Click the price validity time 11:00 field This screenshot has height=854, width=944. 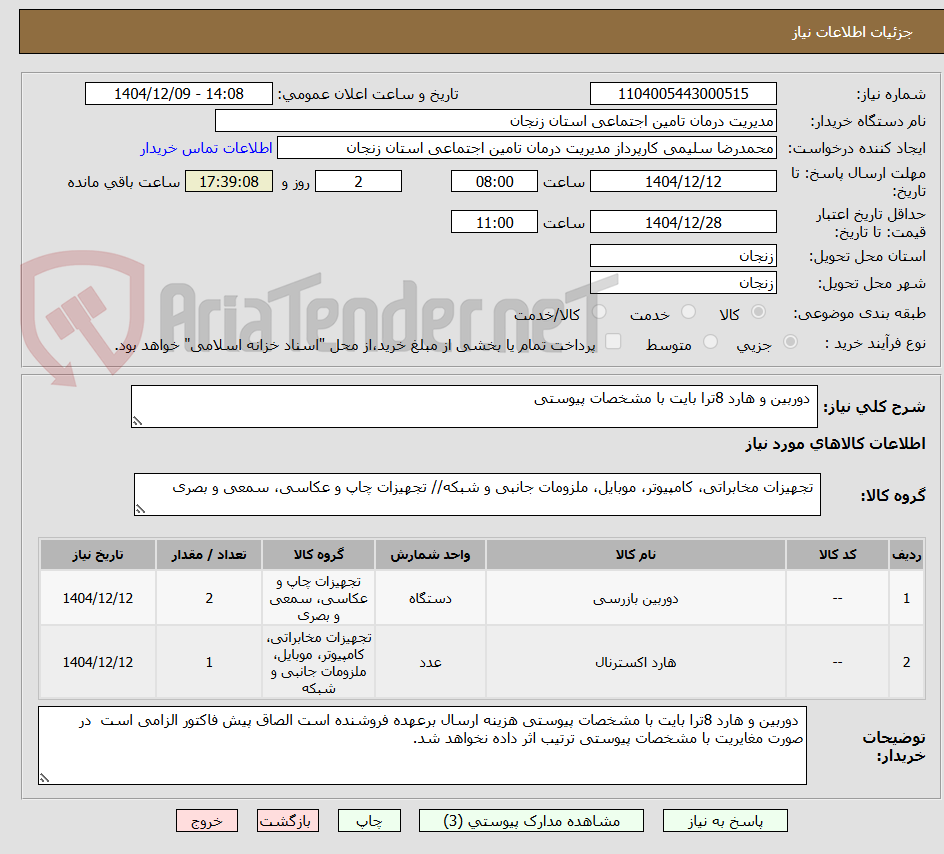pyautogui.click(x=494, y=222)
